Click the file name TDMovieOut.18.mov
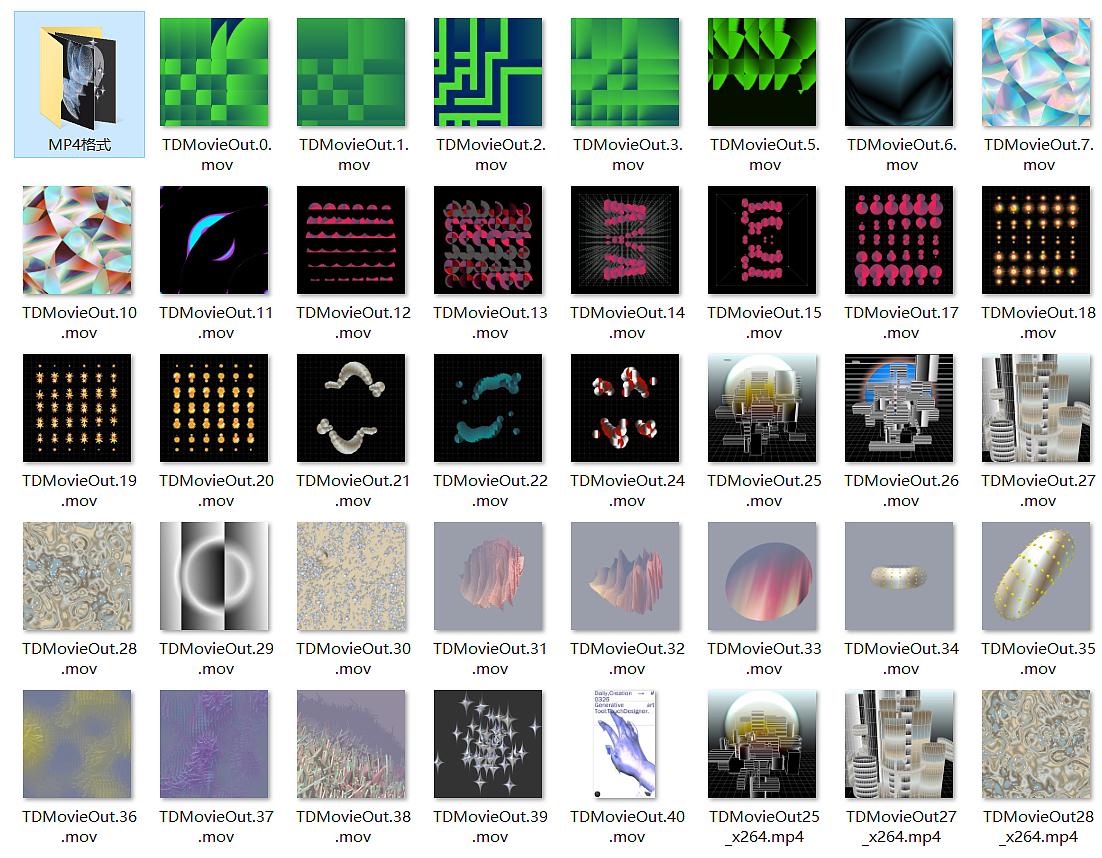 click(x=1039, y=323)
